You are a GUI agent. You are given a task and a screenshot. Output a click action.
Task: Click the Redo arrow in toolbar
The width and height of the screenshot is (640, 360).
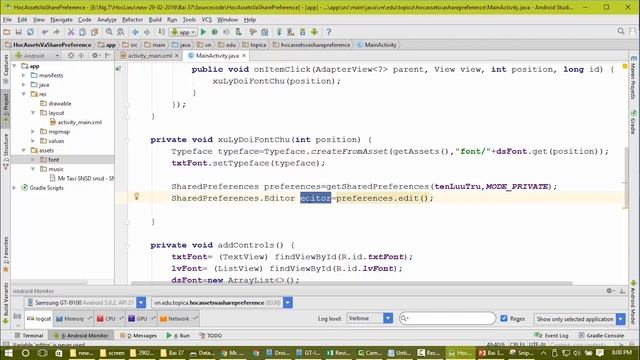click(x=56, y=32)
